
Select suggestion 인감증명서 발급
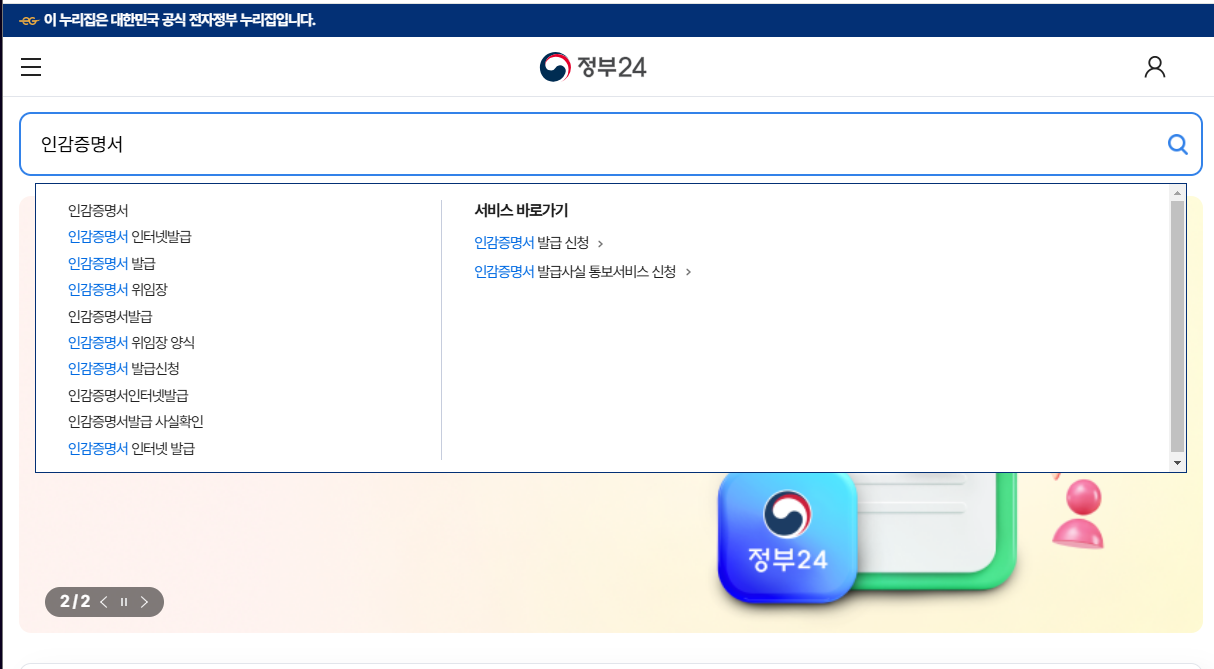pyautogui.click(x=111, y=263)
